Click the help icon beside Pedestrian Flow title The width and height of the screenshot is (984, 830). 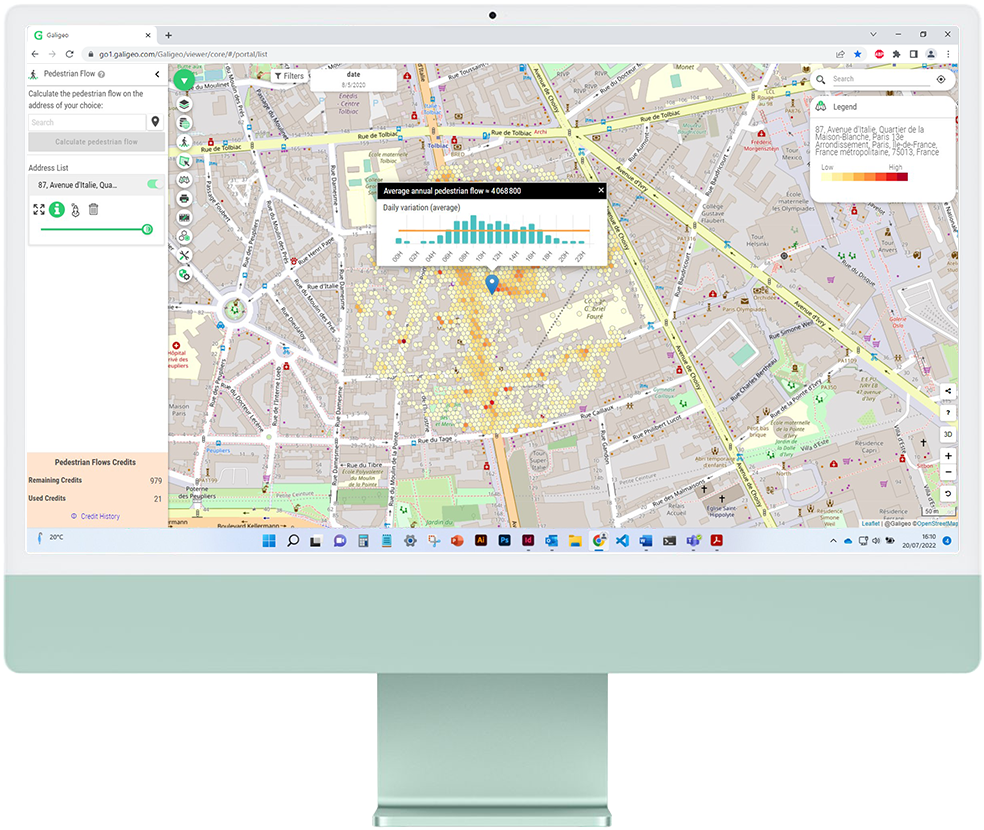pyautogui.click(x=102, y=74)
